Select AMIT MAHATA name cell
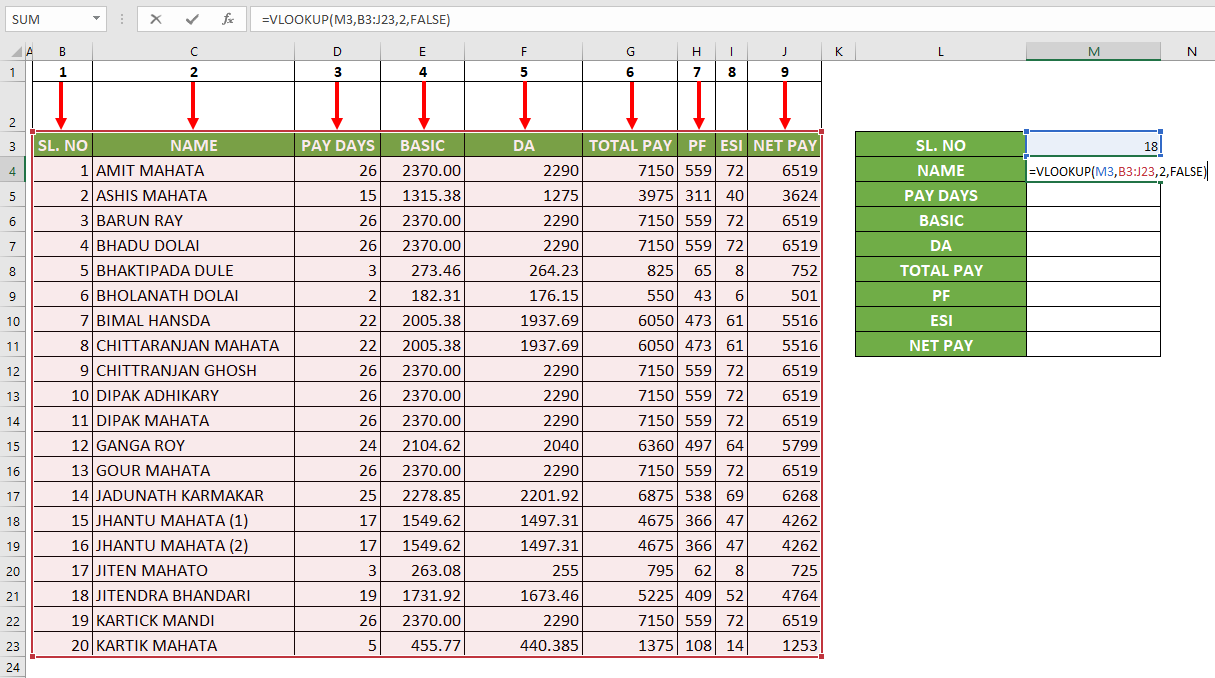1215x678 pixels. [x=193, y=170]
